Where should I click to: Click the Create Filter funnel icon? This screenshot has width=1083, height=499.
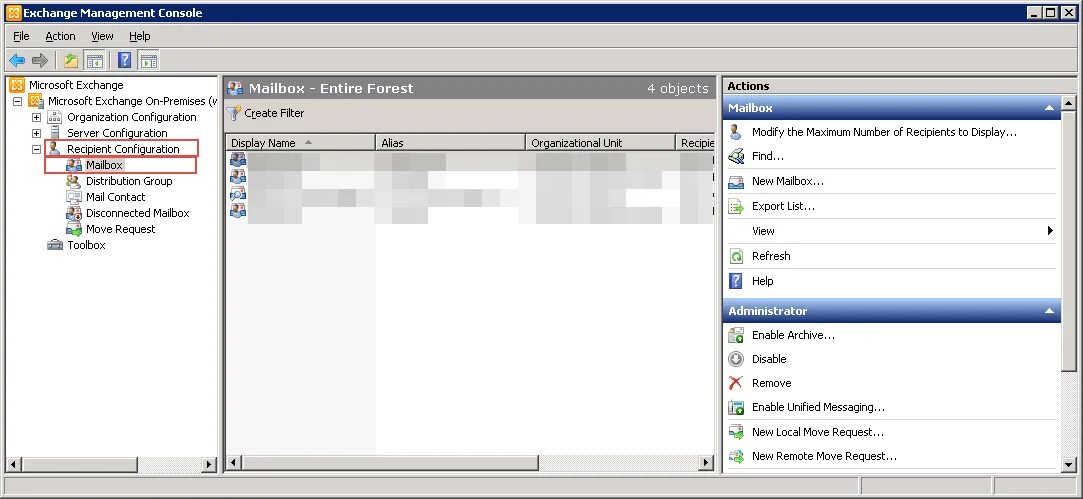pos(234,113)
